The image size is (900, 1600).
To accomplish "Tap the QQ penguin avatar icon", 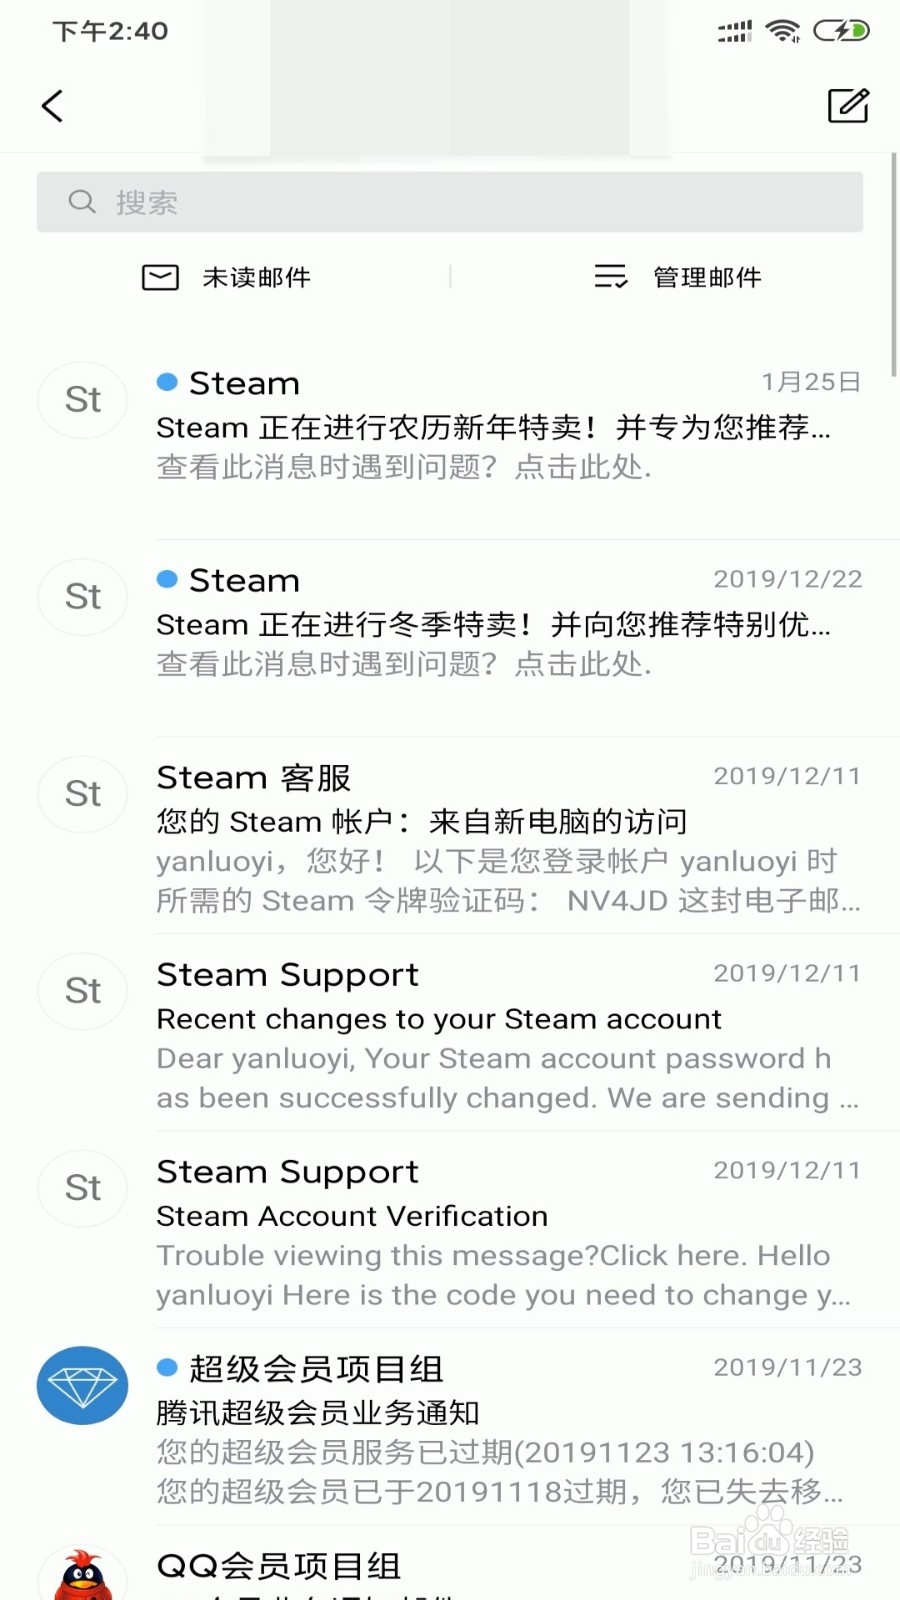I will click(x=83, y=1573).
